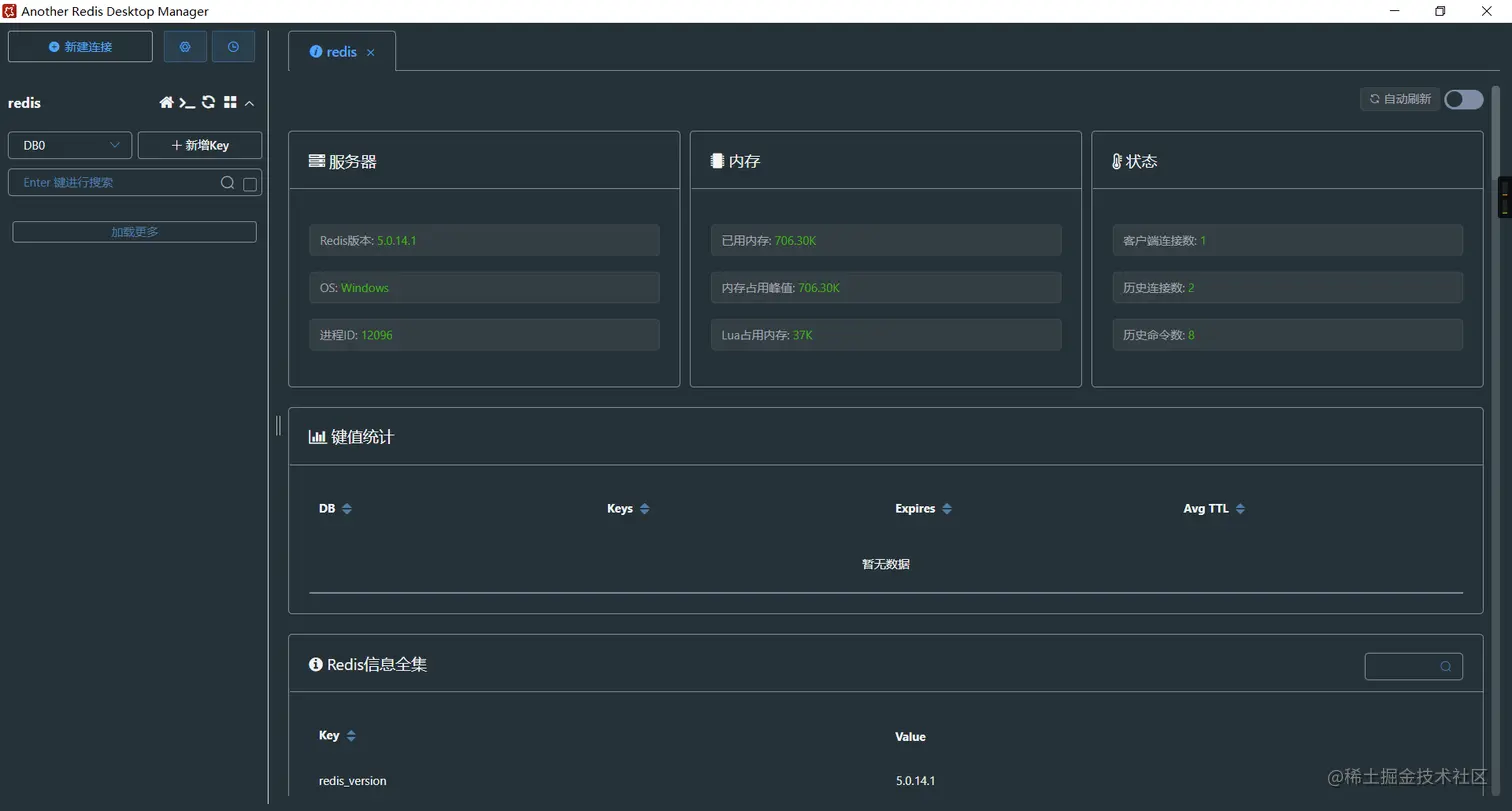Image resolution: width=1512 pixels, height=811 pixels.
Task: Close the redis tab
Action: [371, 53]
